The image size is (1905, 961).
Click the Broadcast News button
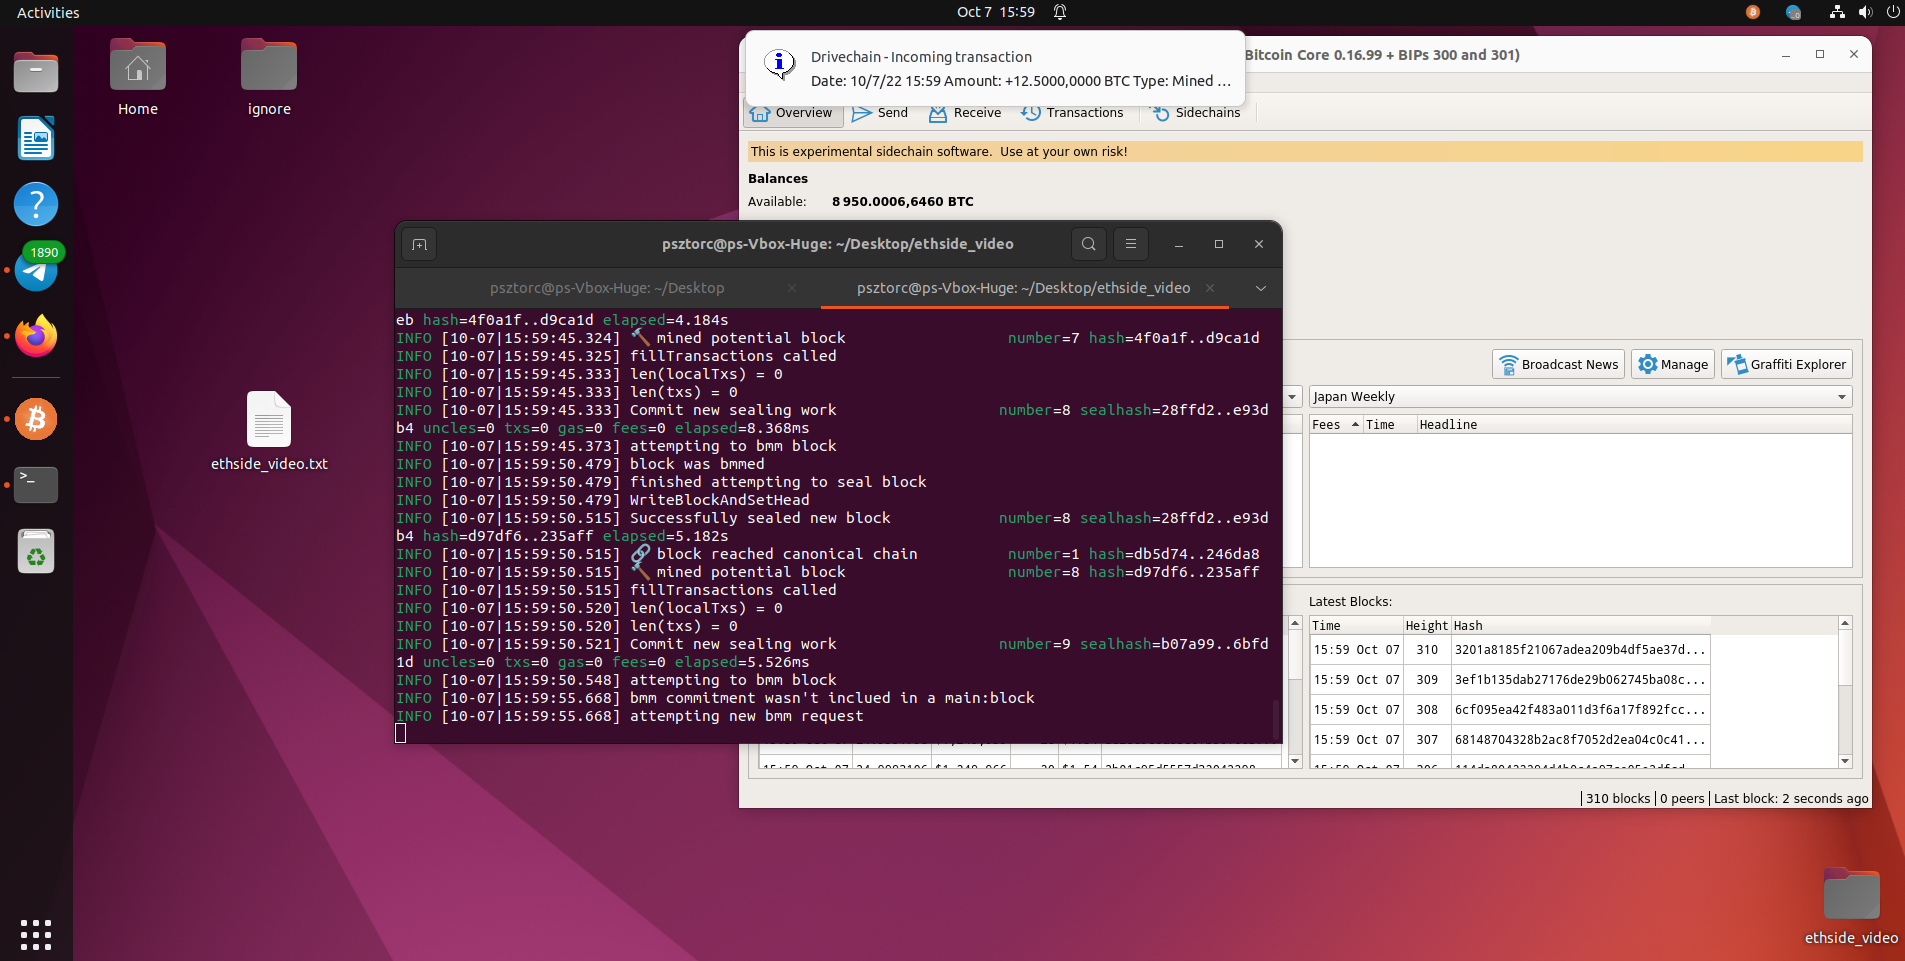[1558, 365]
